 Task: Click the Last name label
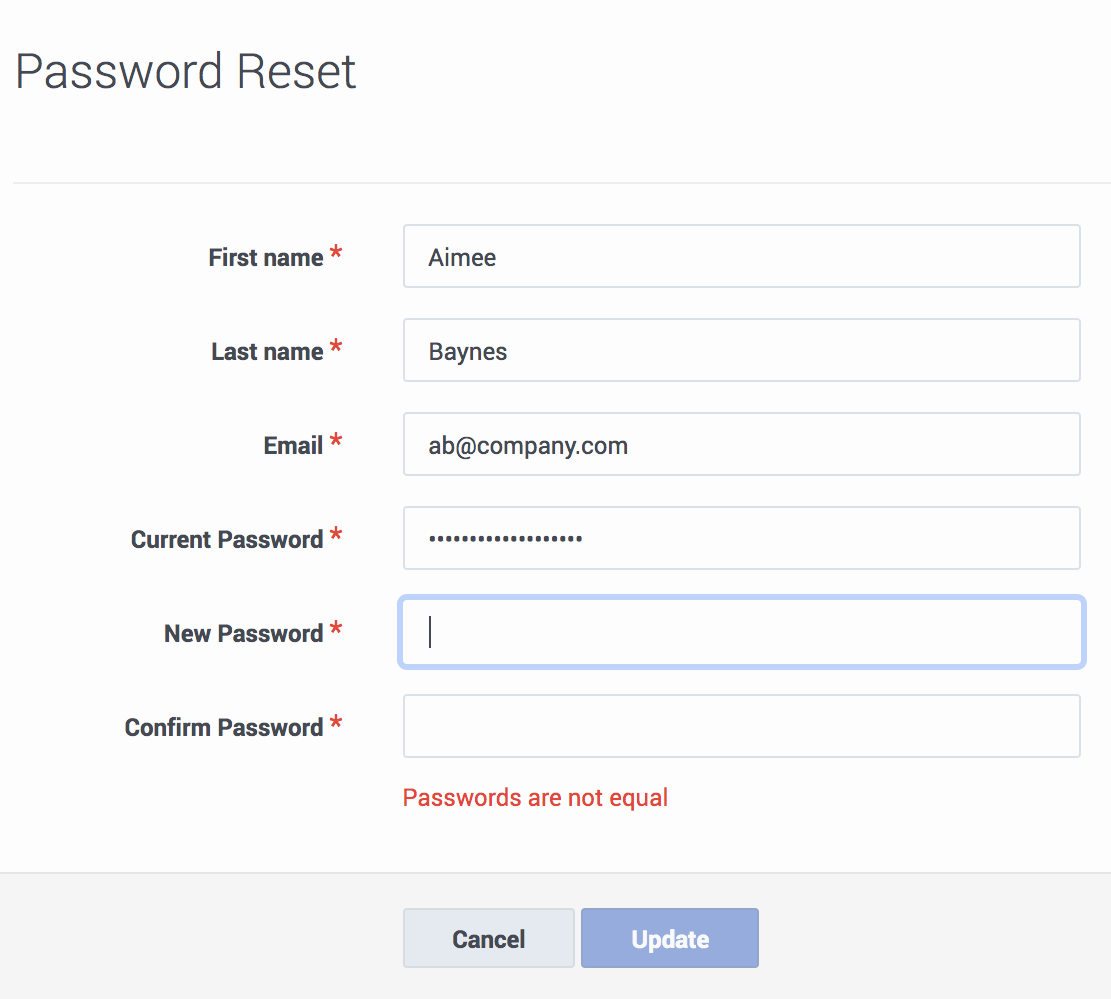coord(267,351)
